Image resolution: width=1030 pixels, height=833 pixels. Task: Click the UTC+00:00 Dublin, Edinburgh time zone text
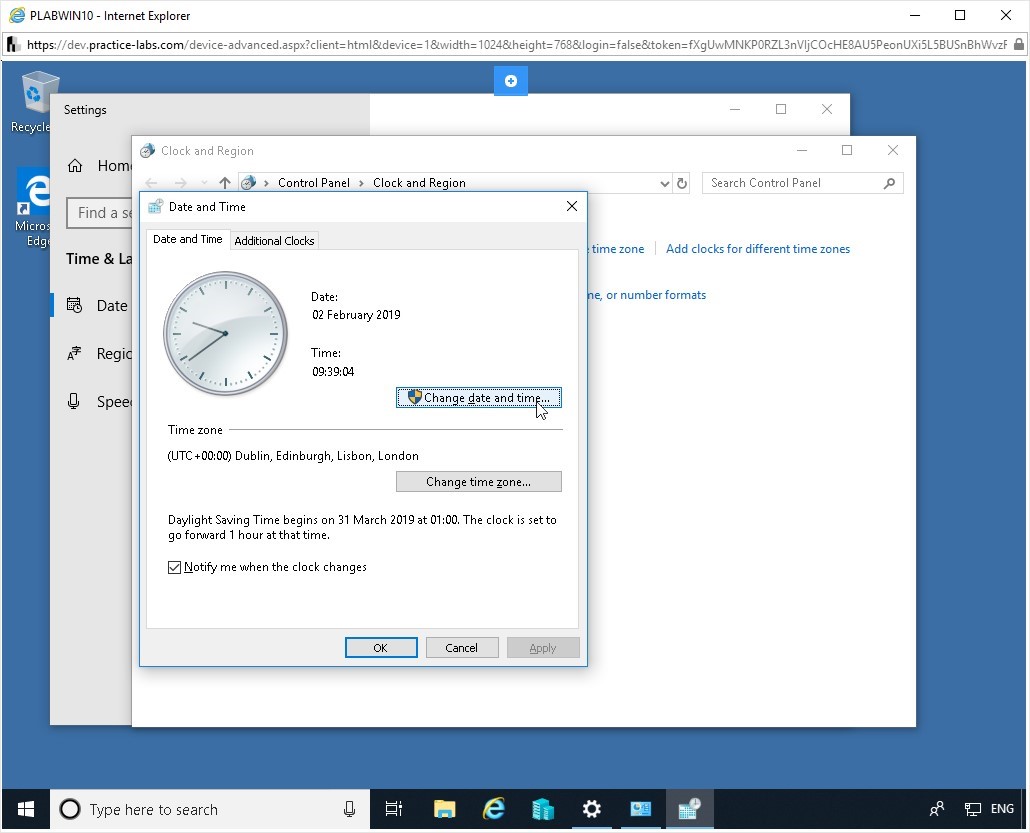[293, 456]
